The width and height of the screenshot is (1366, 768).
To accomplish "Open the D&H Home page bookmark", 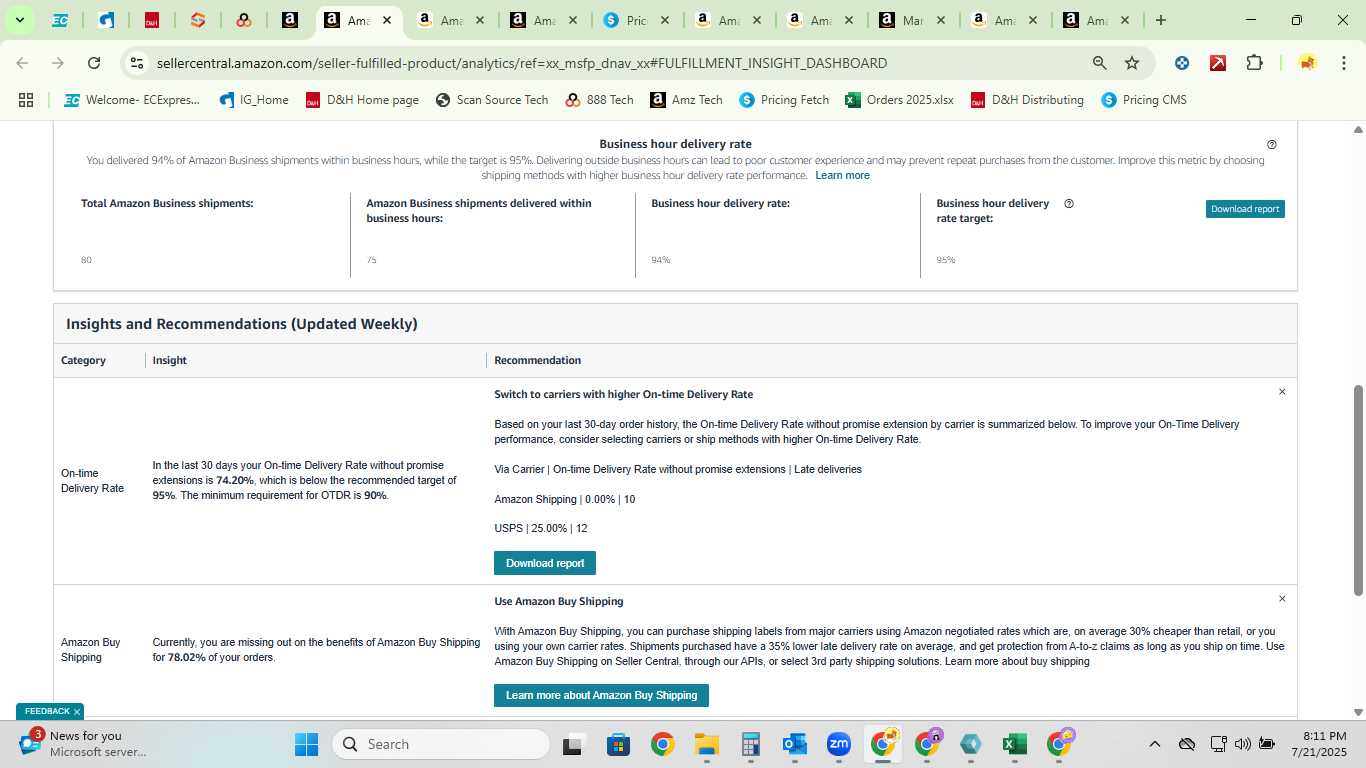I will (x=362, y=100).
